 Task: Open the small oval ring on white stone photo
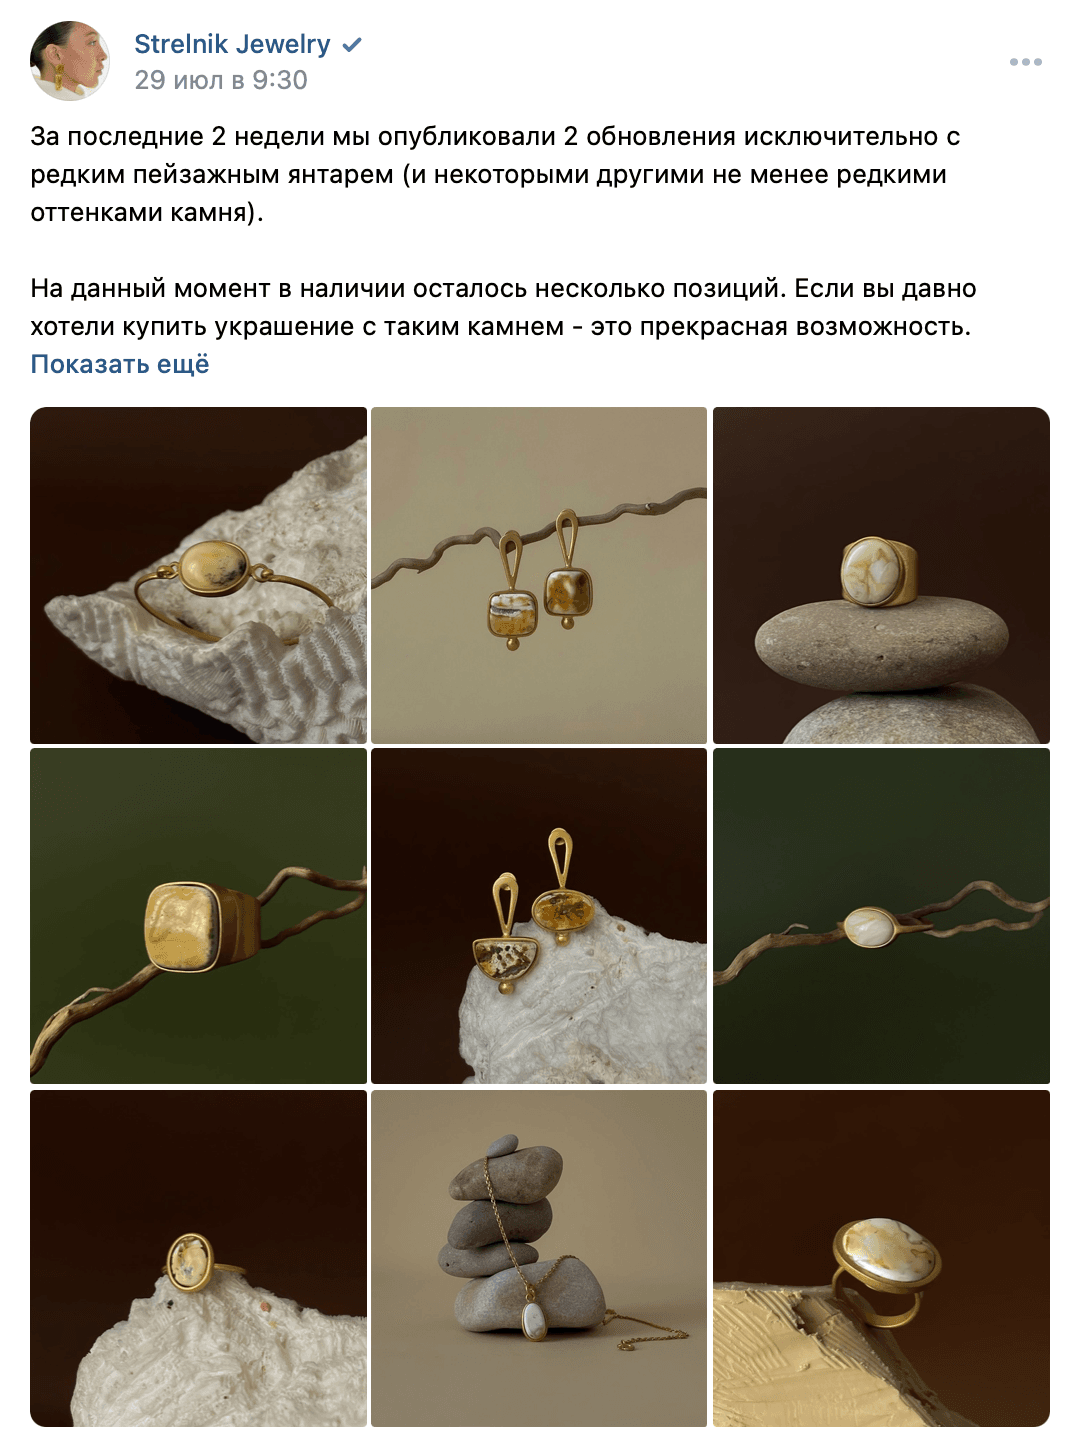[x=198, y=1258]
